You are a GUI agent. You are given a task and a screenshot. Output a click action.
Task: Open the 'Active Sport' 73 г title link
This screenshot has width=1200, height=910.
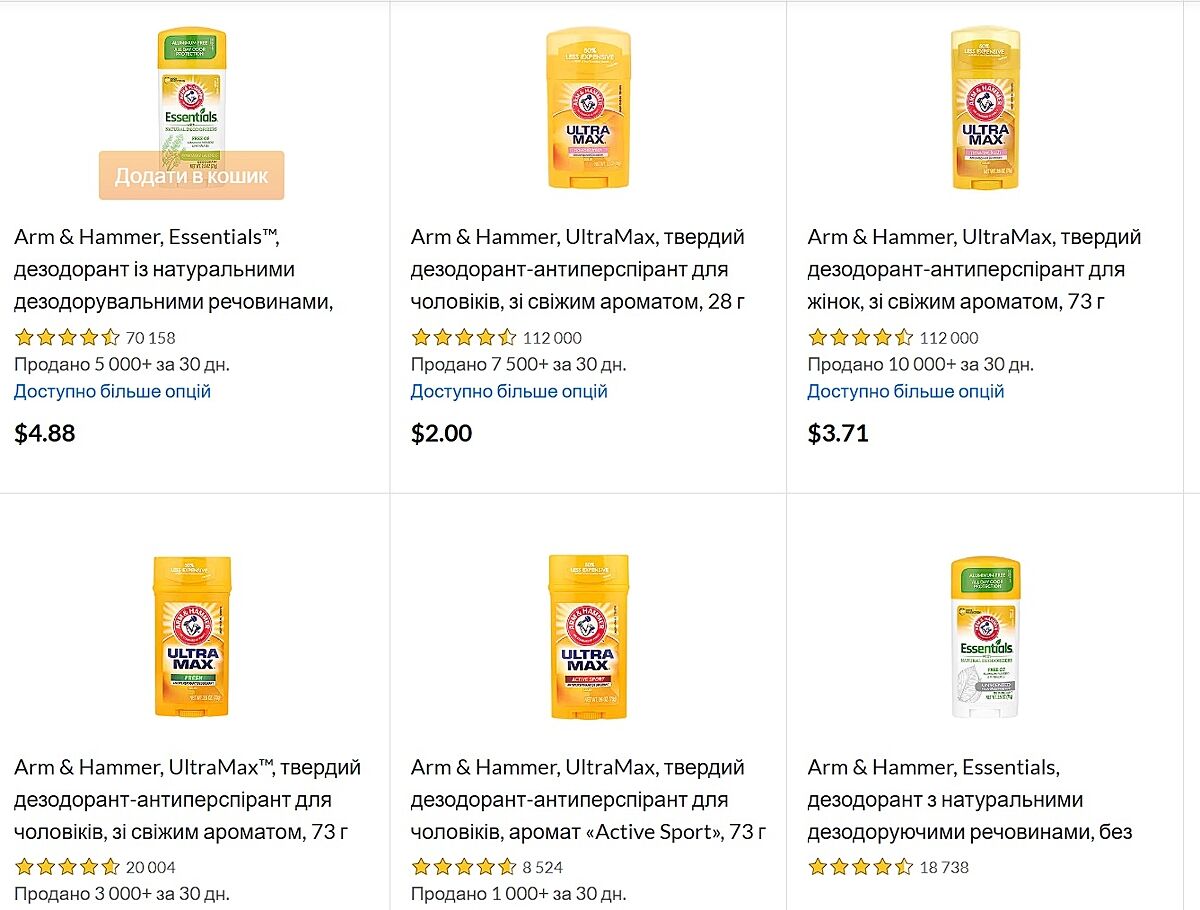588,799
